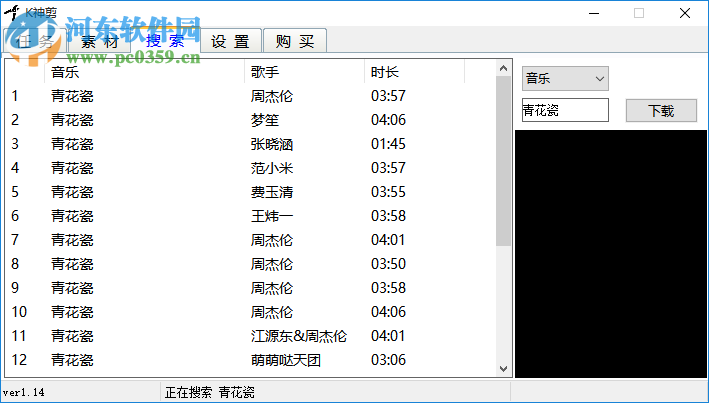This screenshot has width=709, height=403.
Task: Select the song by 萌萌哒天团
Action: coord(286,360)
